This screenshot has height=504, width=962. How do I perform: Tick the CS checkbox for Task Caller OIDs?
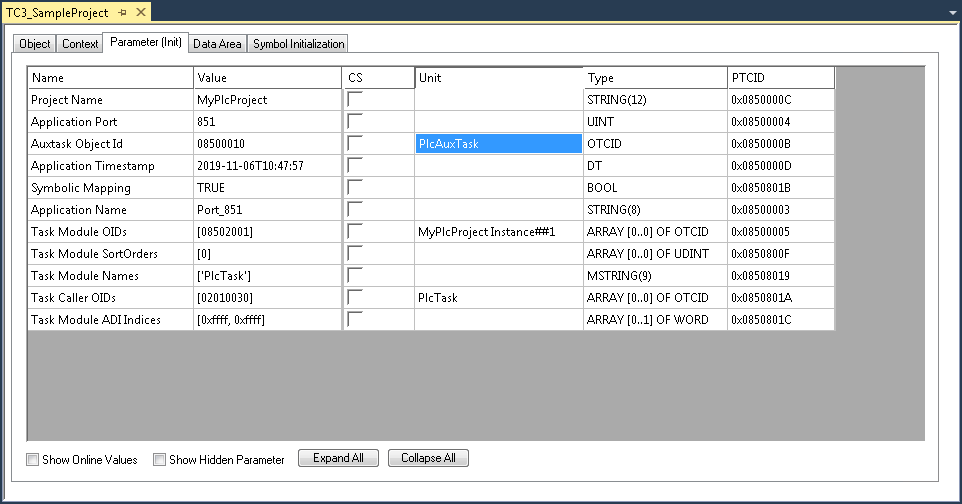pyautogui.click(x=355, y=298)
